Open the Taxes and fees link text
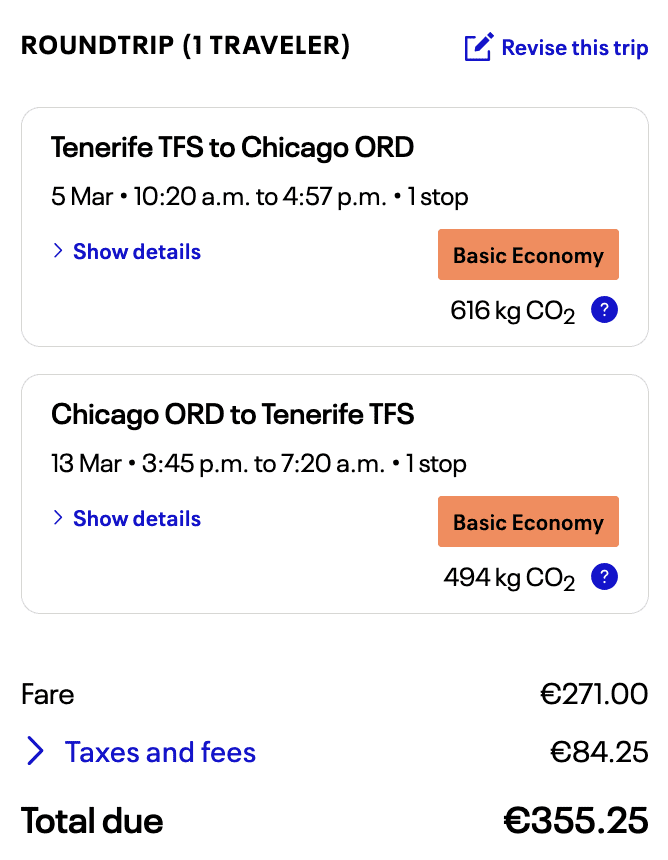 (x=160, y=752)
